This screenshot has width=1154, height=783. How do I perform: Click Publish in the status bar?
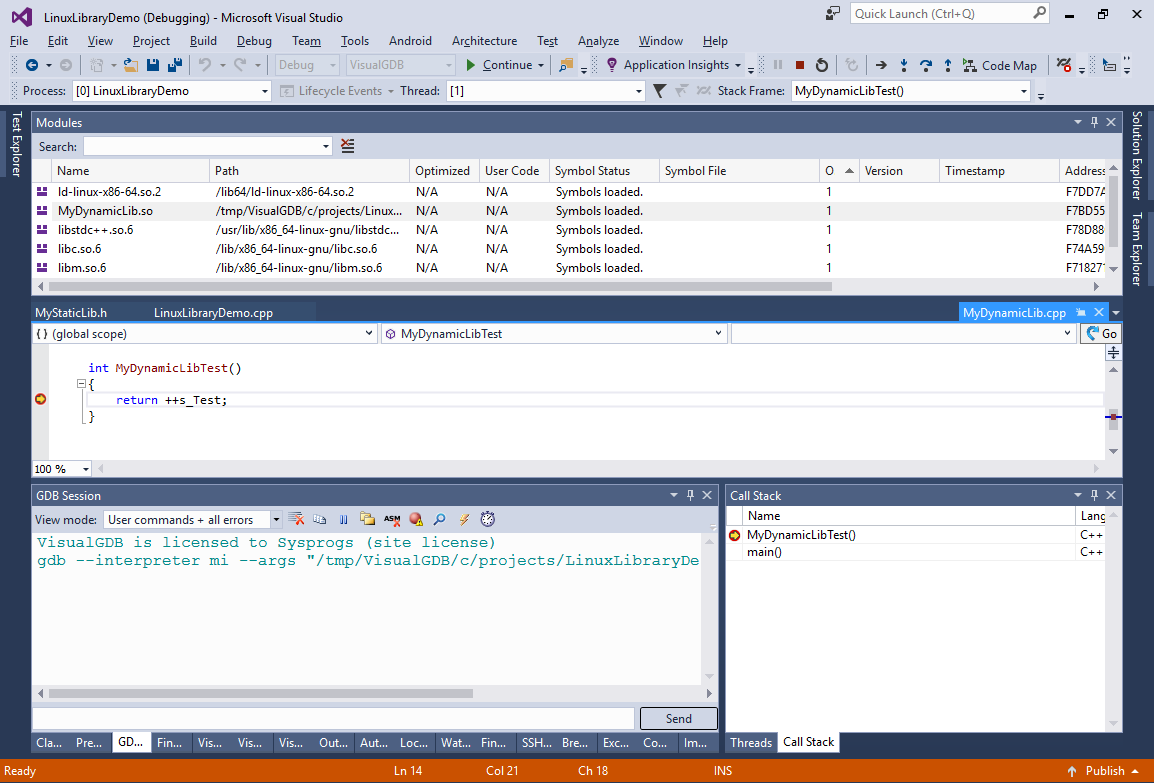coord(1105,770)
